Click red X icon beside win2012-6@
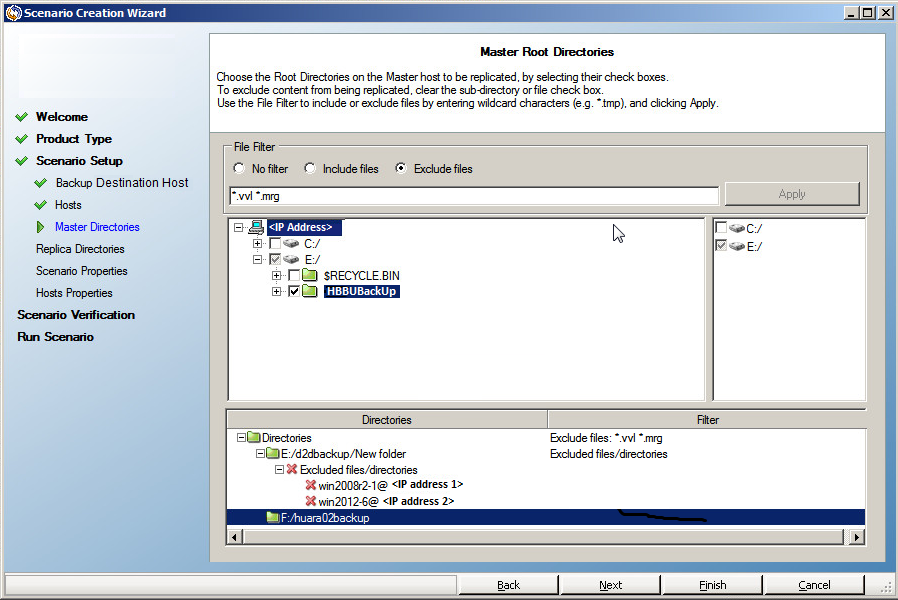898x600 pixels. pos(311,501)
